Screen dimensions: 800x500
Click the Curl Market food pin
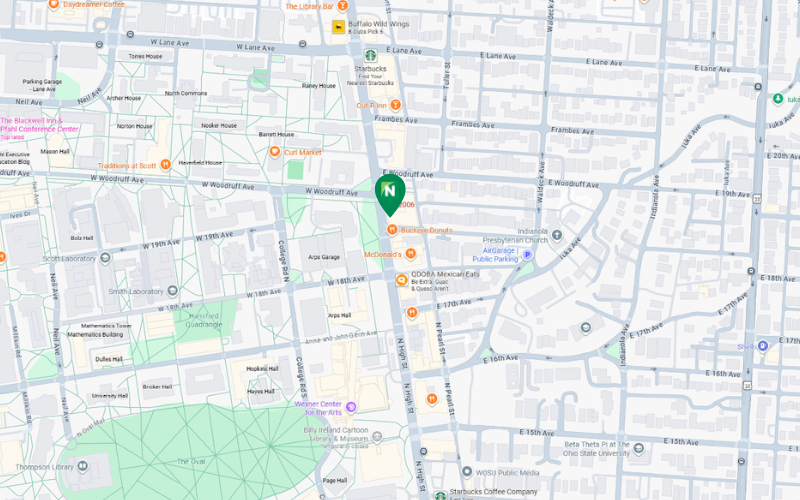pos(274,152)
